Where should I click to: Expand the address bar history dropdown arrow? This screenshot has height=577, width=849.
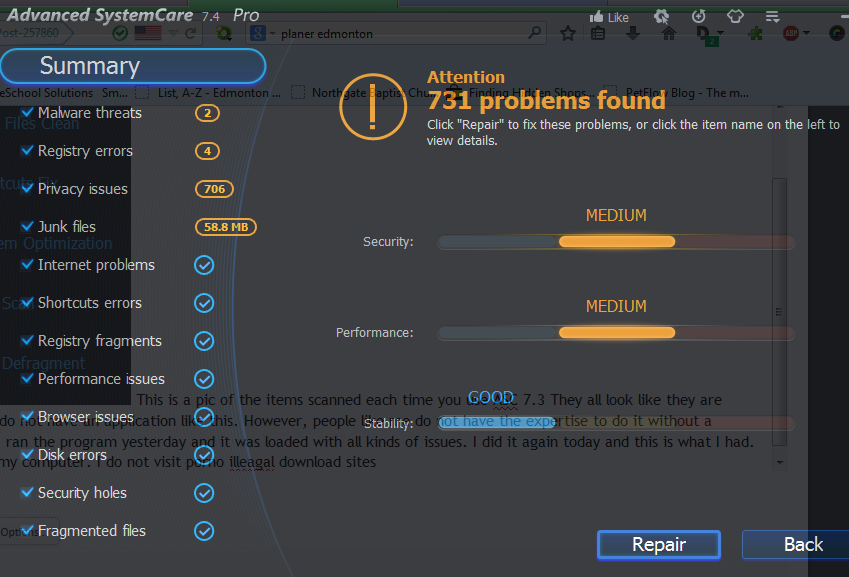(x=173, y=34)
